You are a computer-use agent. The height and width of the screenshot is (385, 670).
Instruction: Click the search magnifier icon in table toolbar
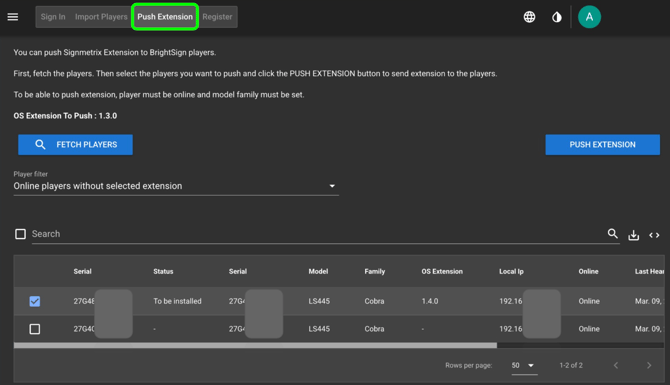click(612, 233)
